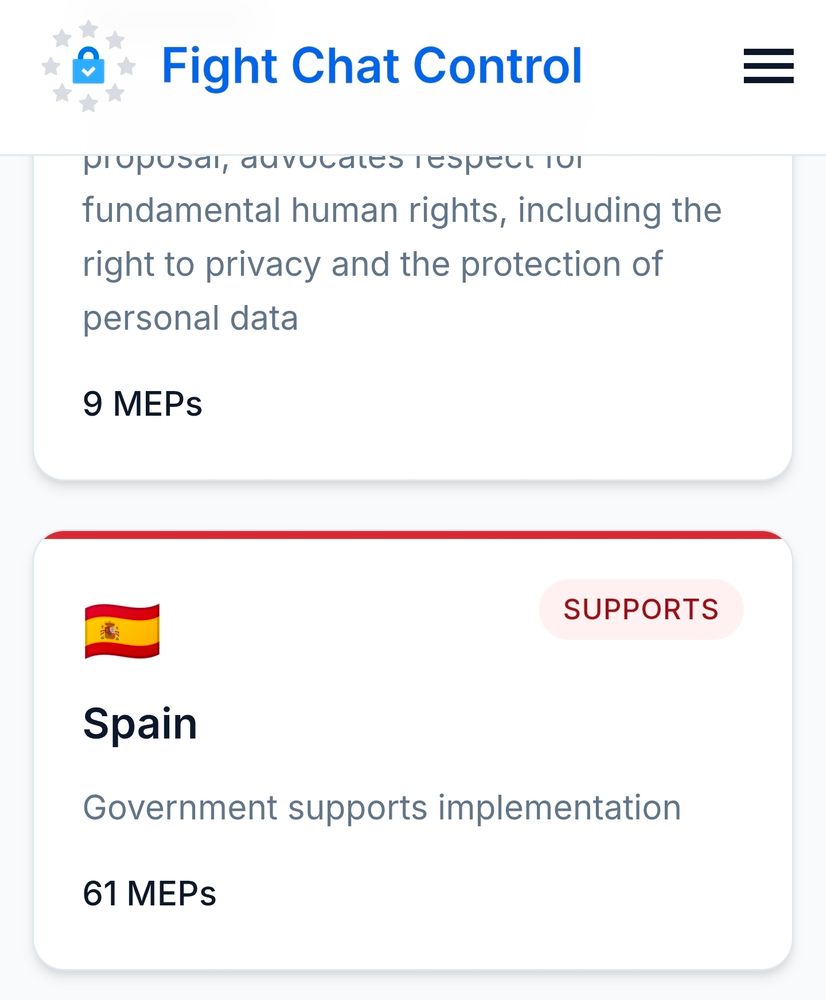Click the grey gap between the two cards
Image resolution: width=826 pixels, height=1000 pixels.
point(413,505)
